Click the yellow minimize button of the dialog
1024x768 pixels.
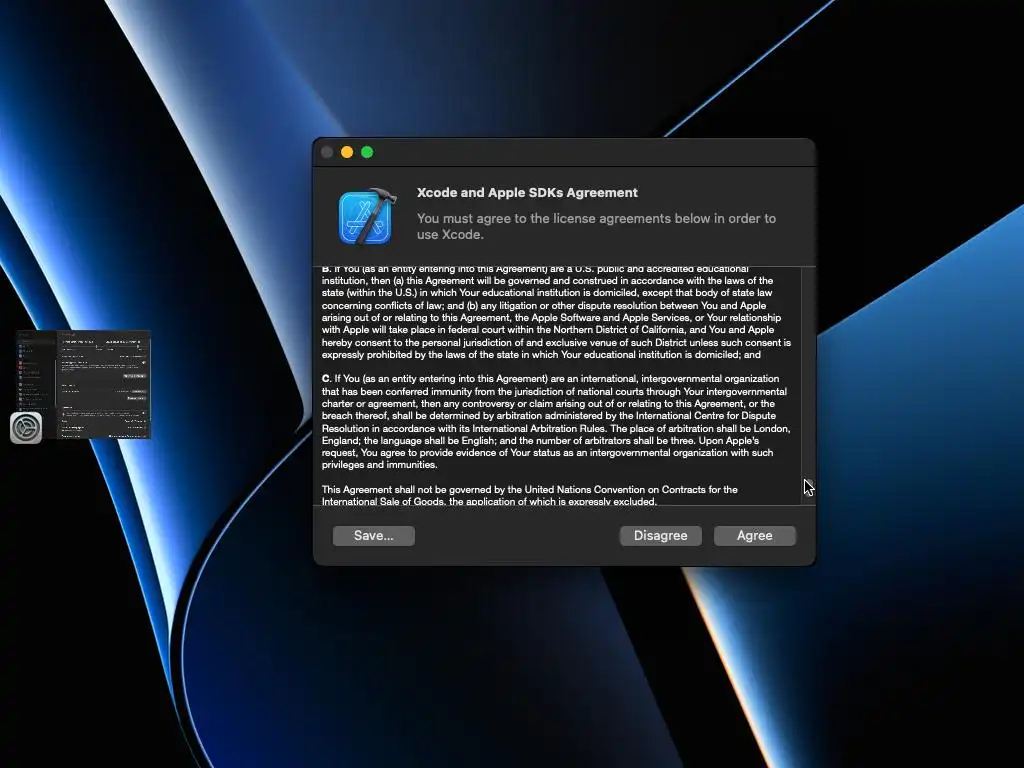[347, 152]
